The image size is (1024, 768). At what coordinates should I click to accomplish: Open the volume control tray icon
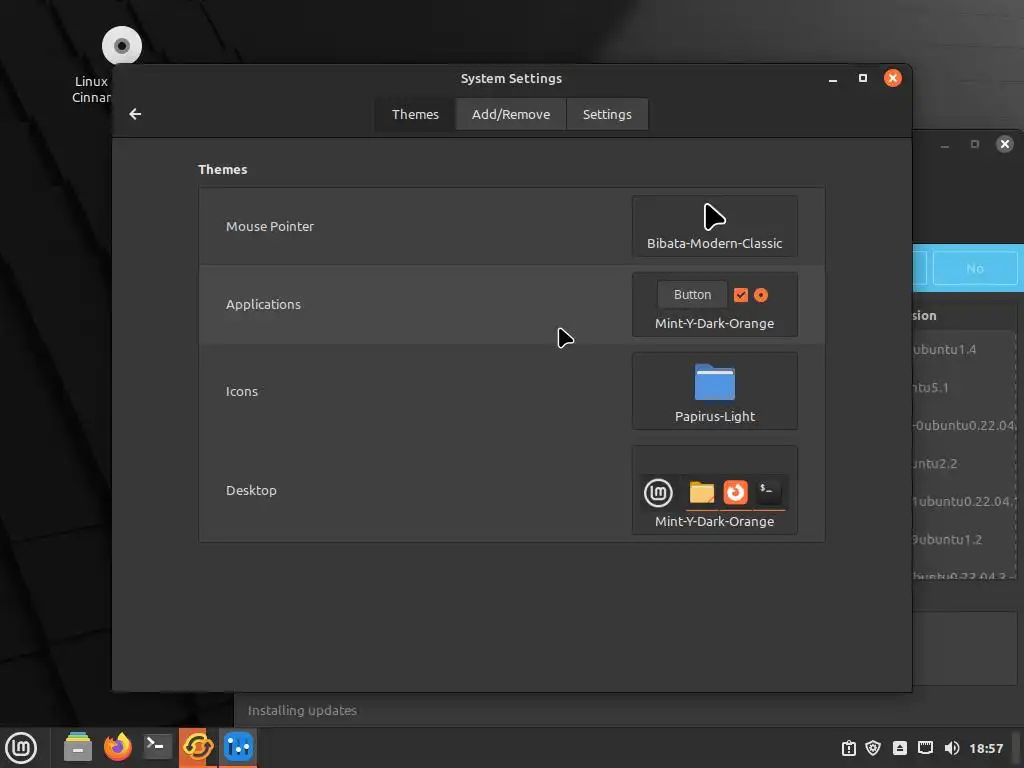(x=952, y=748)
